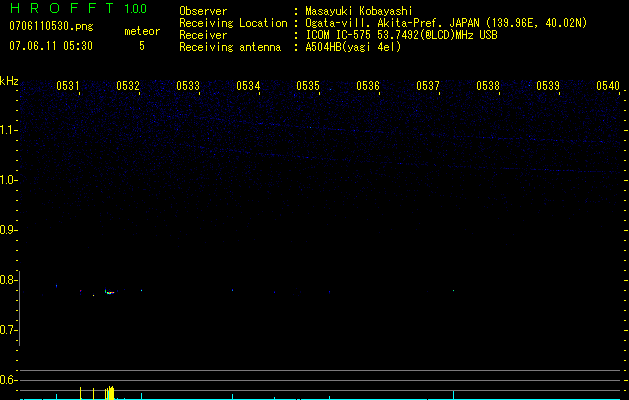Click the HROFFT 1.0.0 title text

[78, 8]
